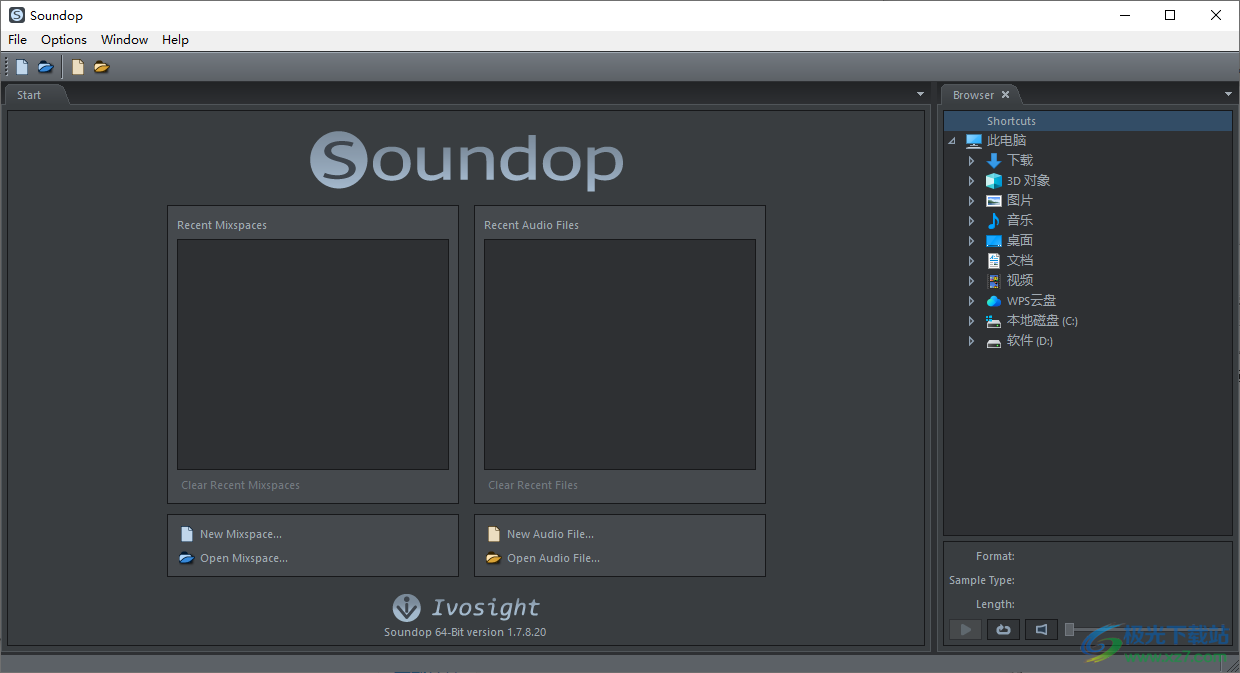
Task: Click the 3D 对象 cube icon
Action: point(993,181)
